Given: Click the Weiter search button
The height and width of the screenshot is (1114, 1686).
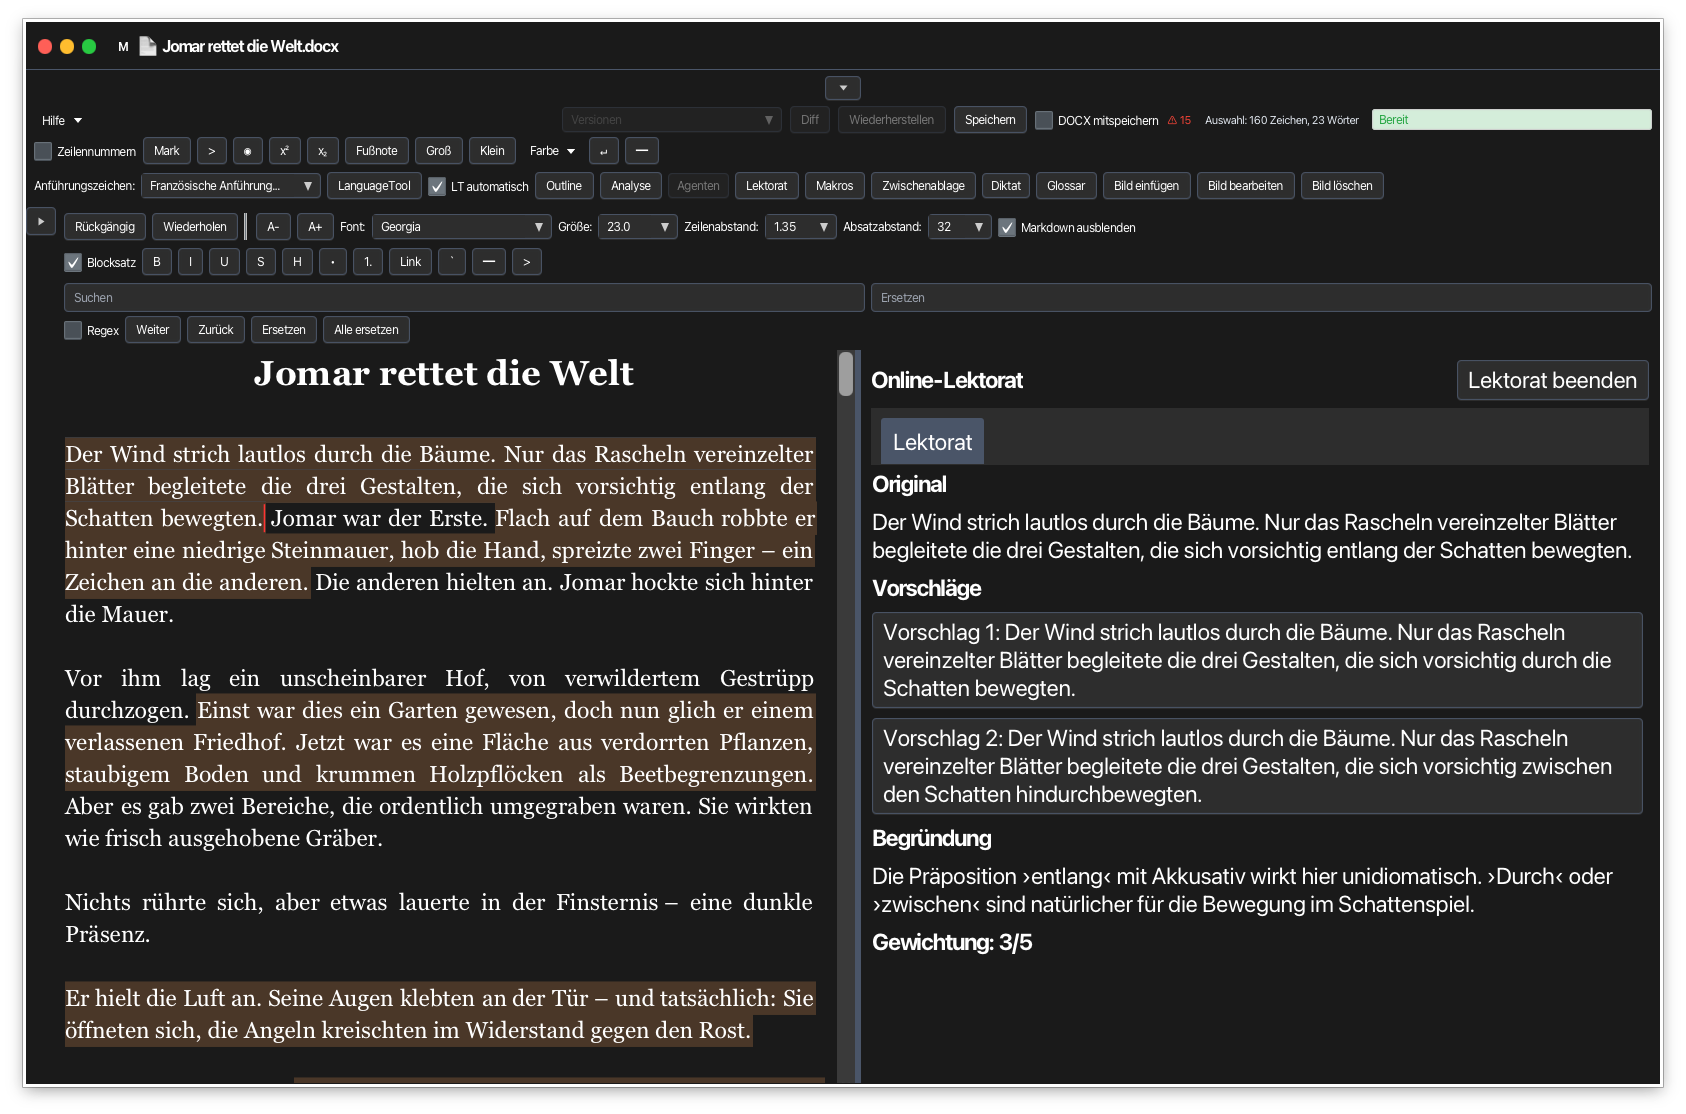Looking at the screenshot, I should click(153, 330).
